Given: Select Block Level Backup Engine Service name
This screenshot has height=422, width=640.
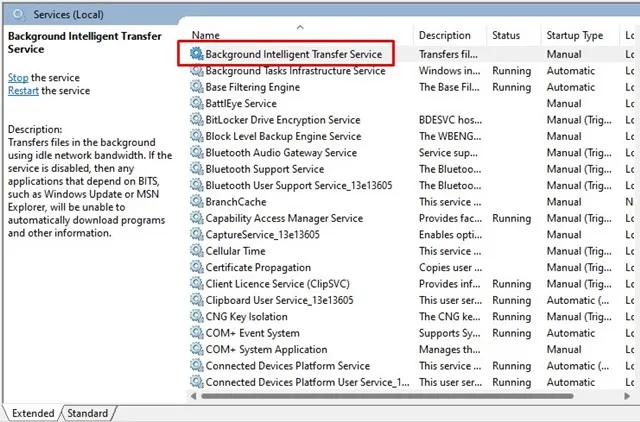Looking at the screenshot, I should click(x=283, y=136).
